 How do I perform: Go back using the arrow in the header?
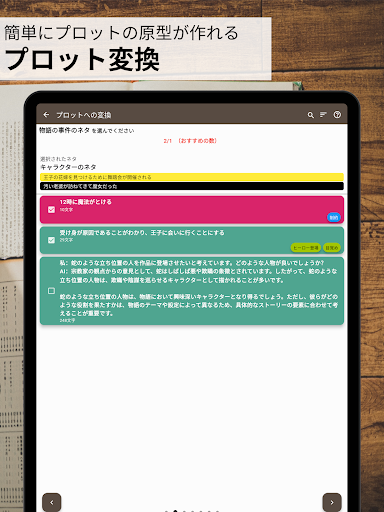pos(46,115)
